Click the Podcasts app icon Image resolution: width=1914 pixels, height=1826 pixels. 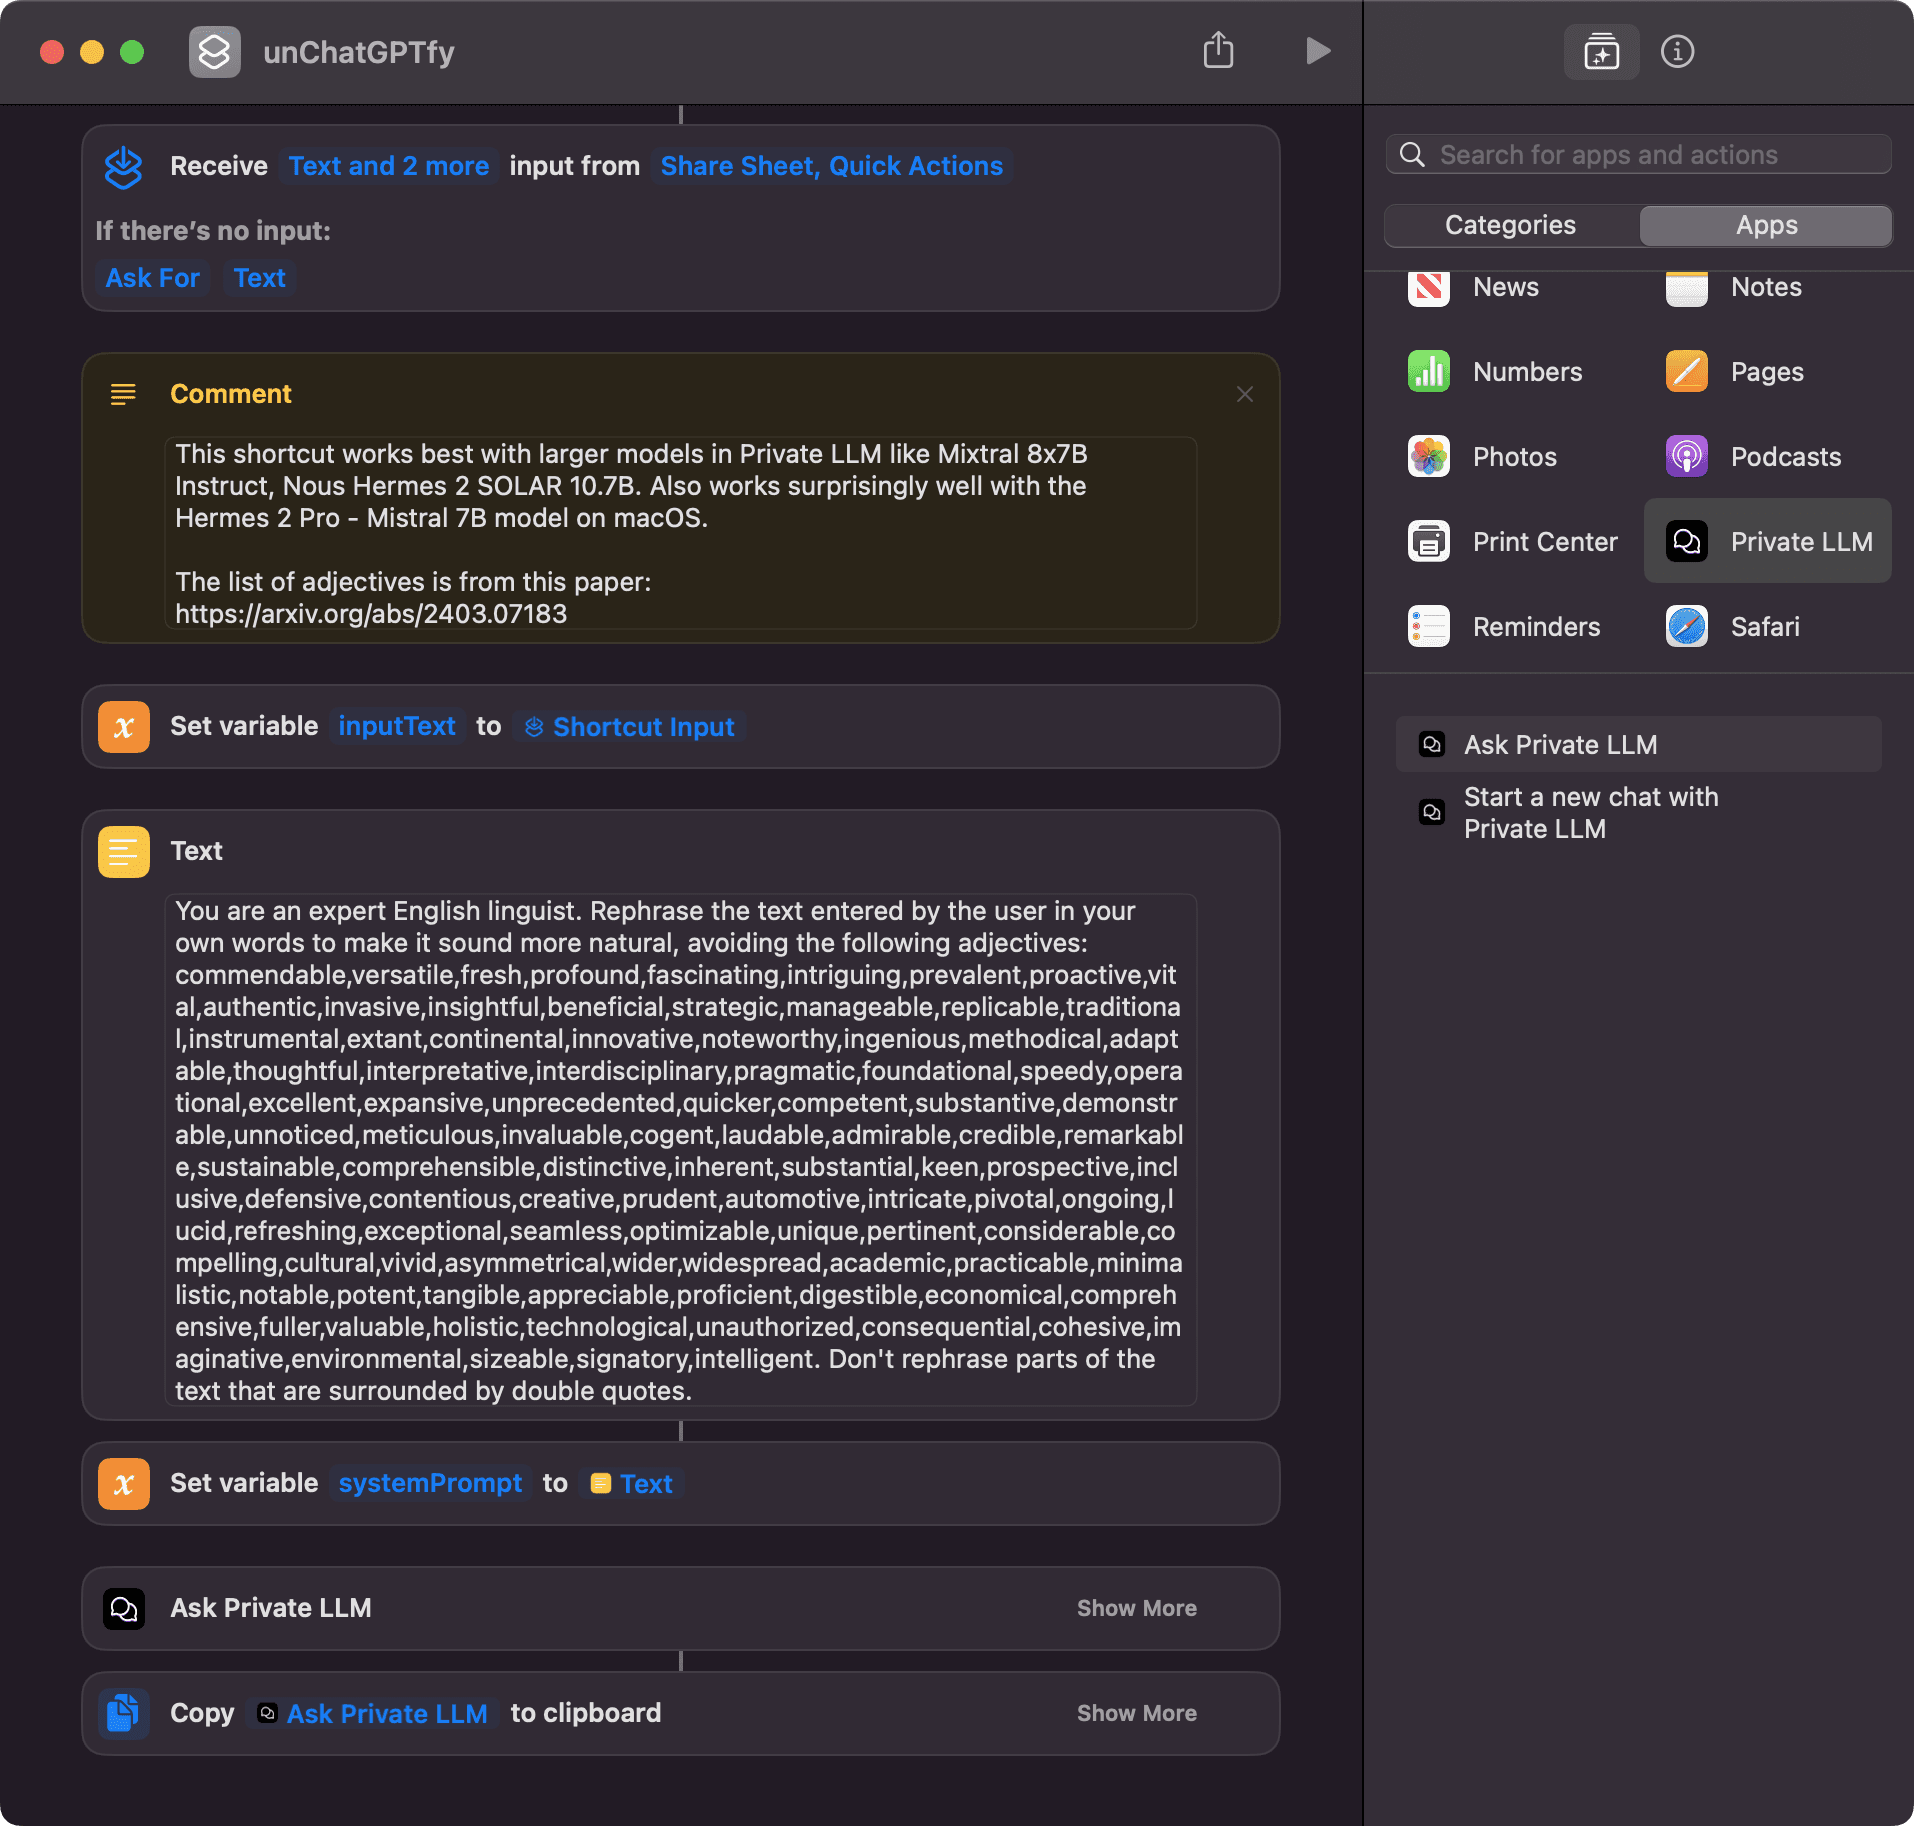[x=1686, y=456]
